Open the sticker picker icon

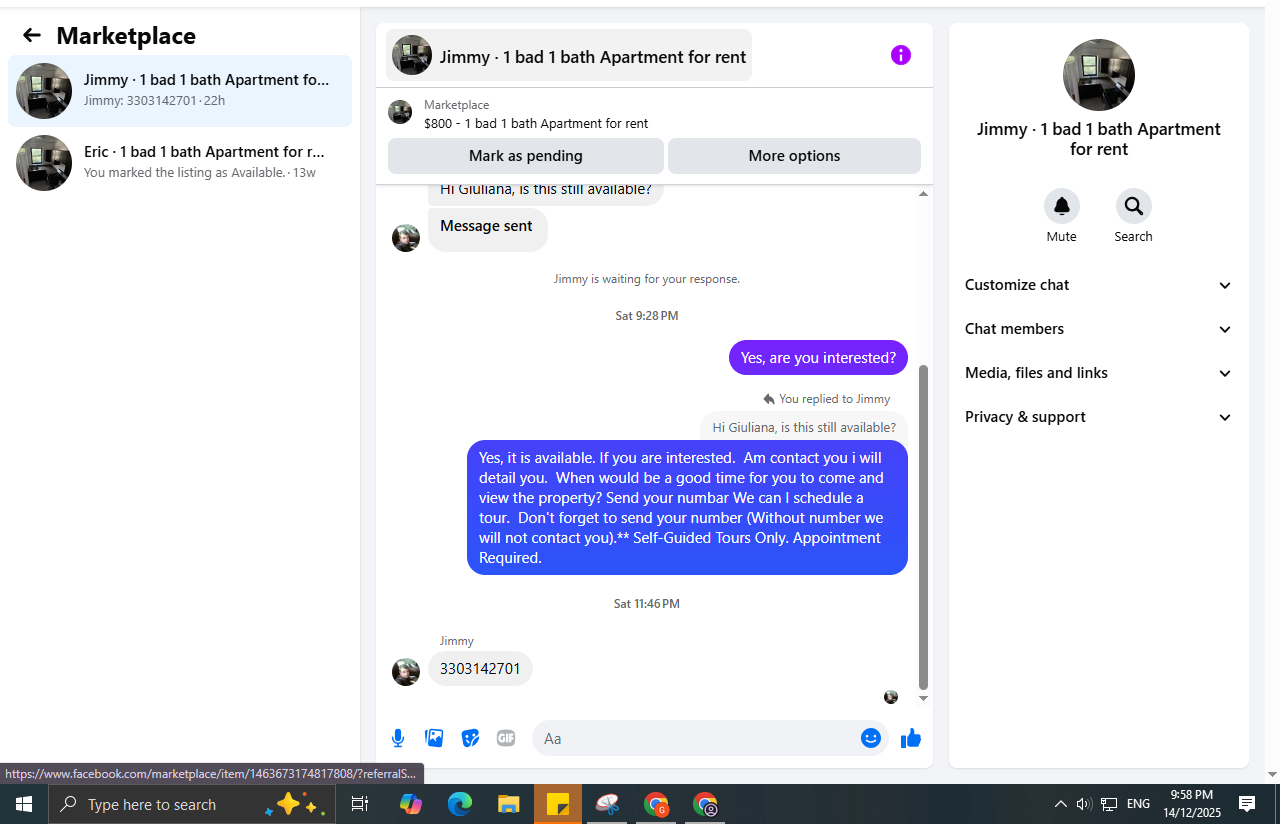(x=470, y=738)
